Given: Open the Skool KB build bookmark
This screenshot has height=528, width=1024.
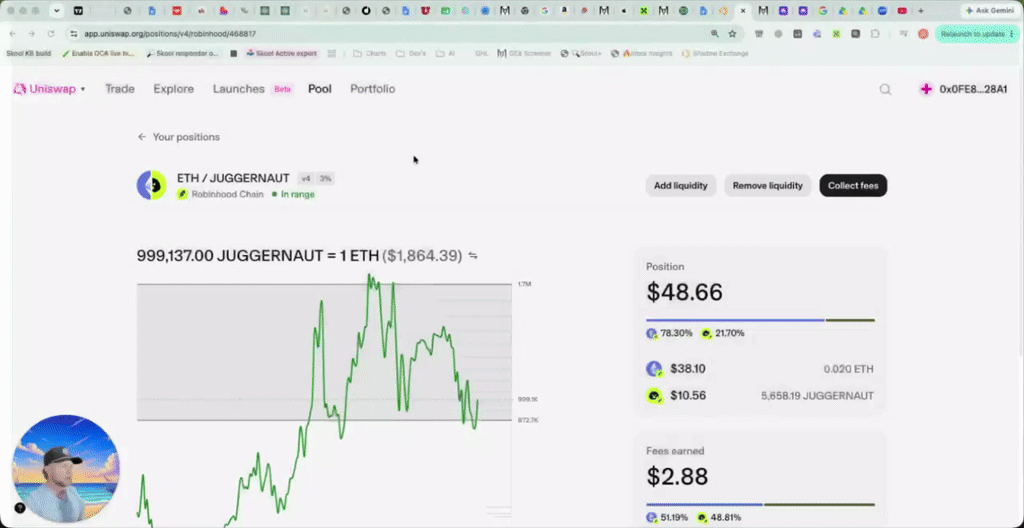Looking at the screenshot, I should pyautogui.click(x=28, y=54).
